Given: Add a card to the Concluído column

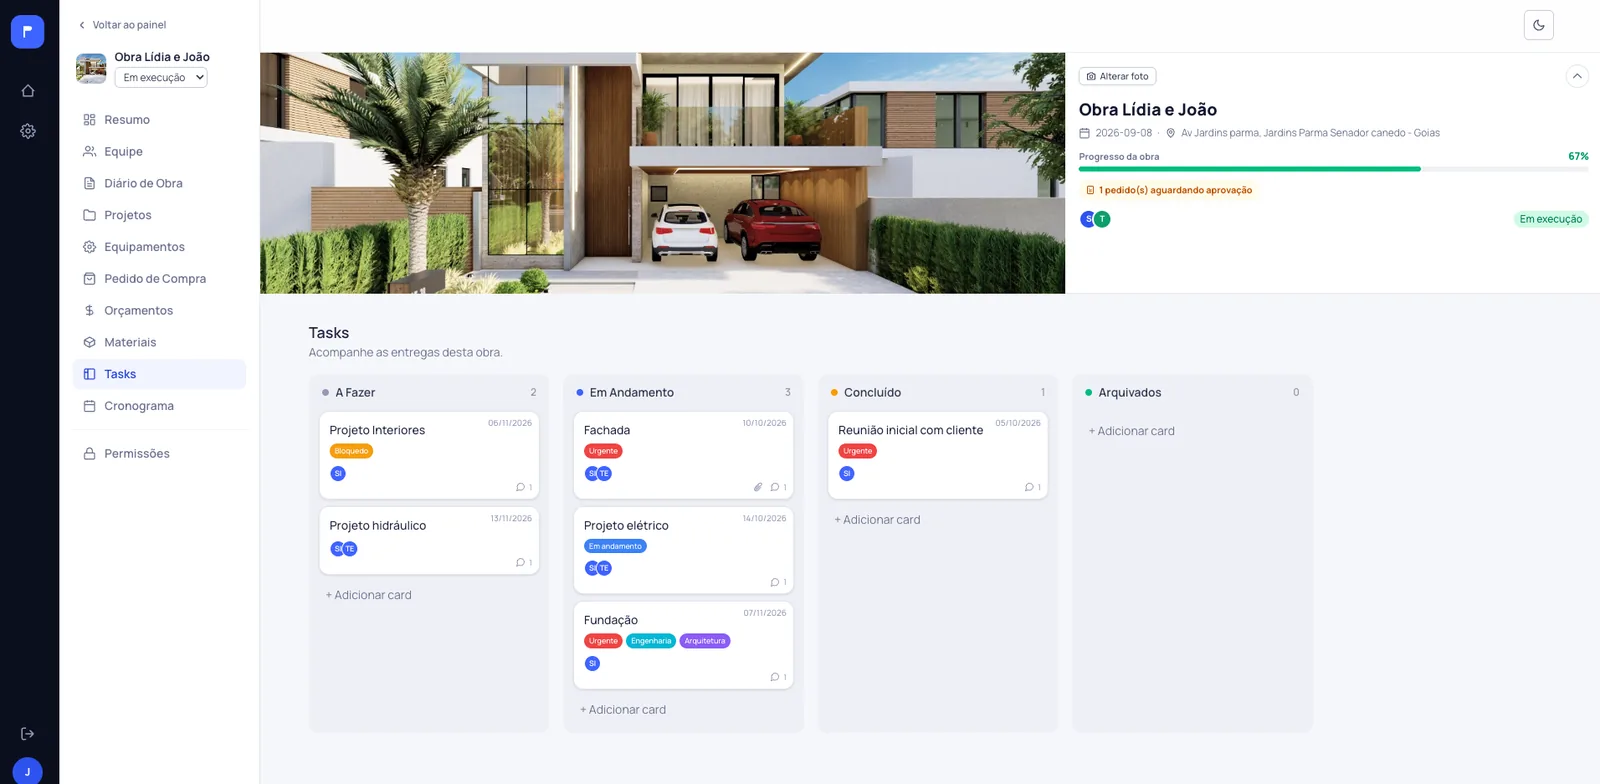Looking at the screenshot, I should tap(877, 520).
